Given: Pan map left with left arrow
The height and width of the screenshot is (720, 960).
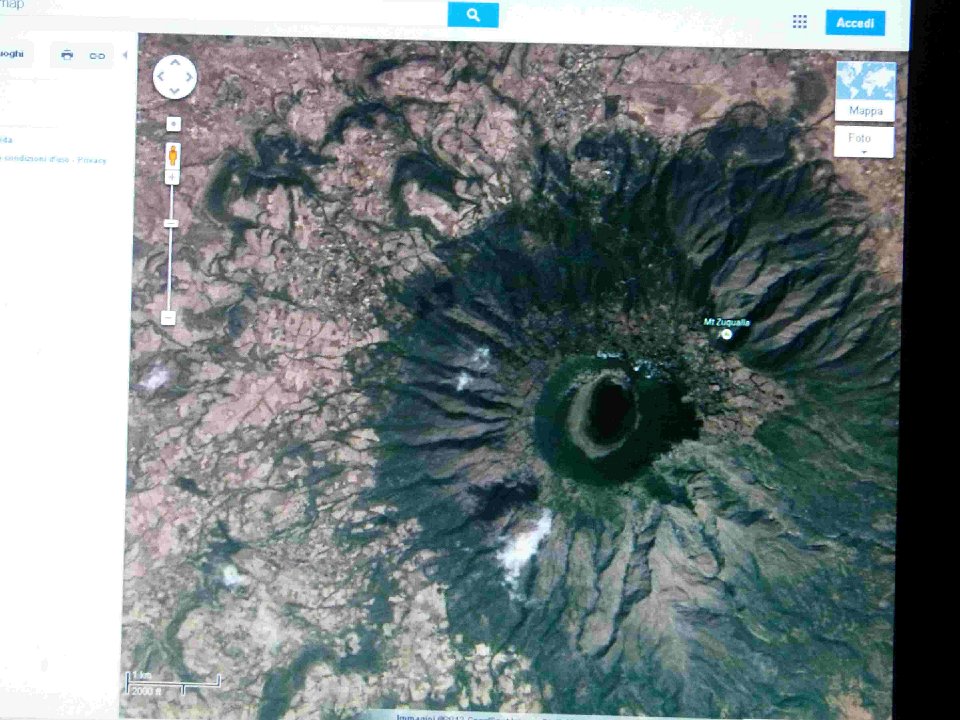Looking at the screenshot, I should 160,77.
